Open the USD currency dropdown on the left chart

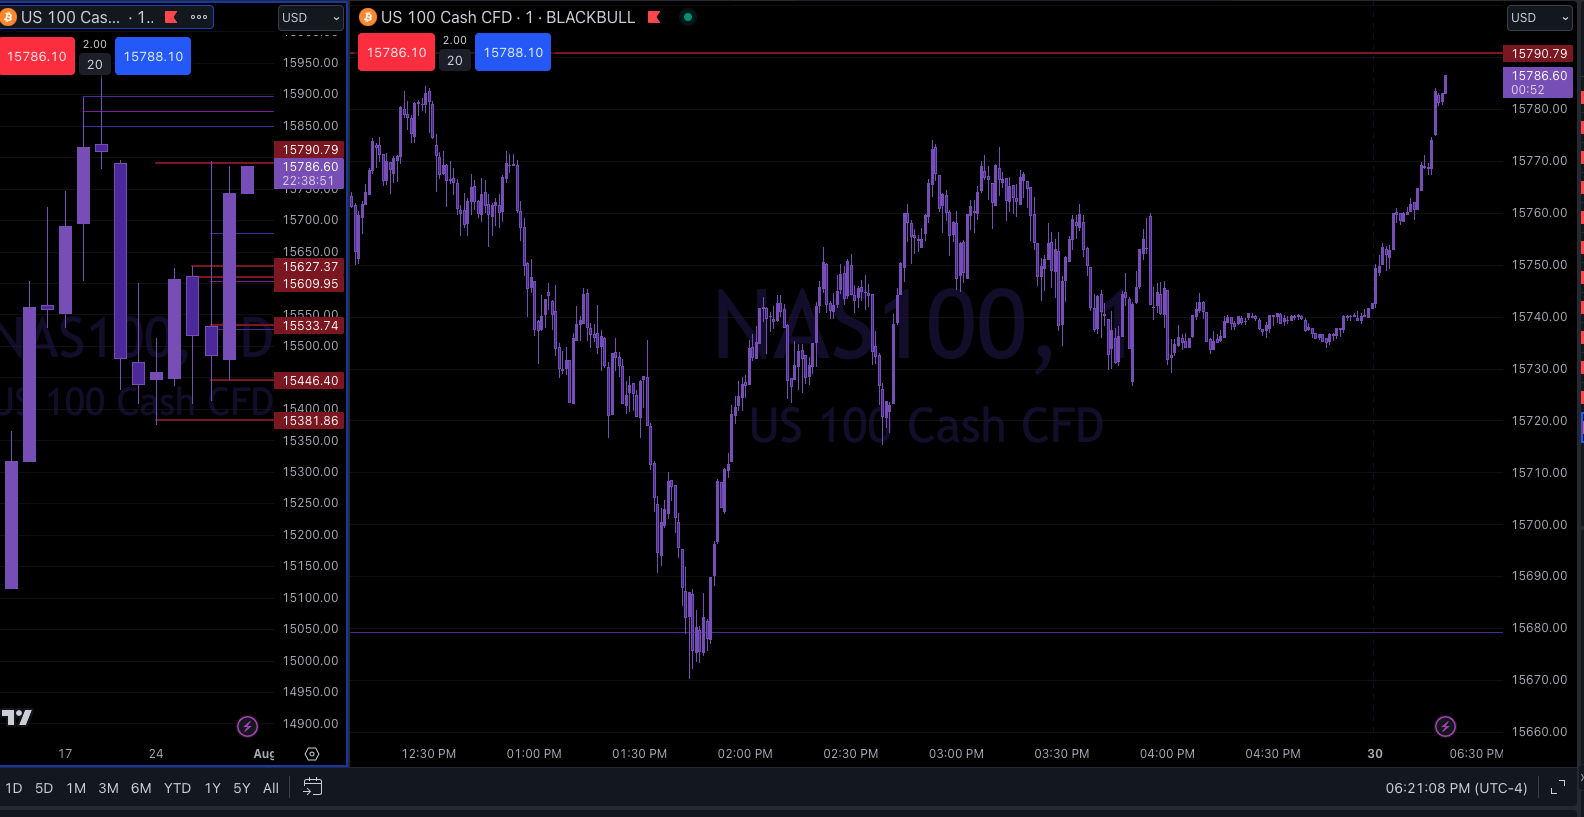click(310, 17)
